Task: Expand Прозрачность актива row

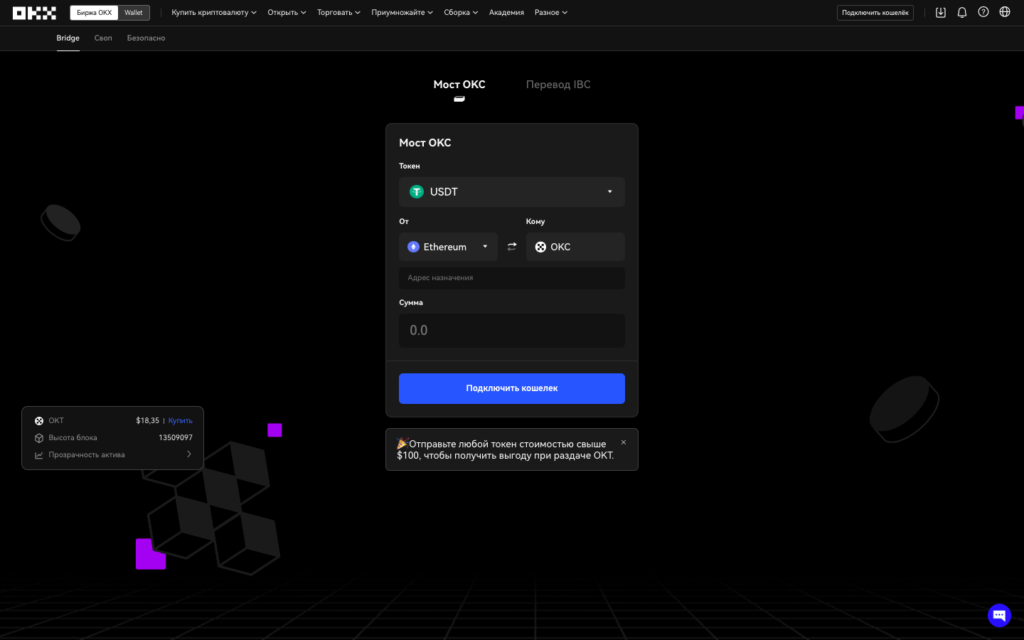Action: [112, 455]
